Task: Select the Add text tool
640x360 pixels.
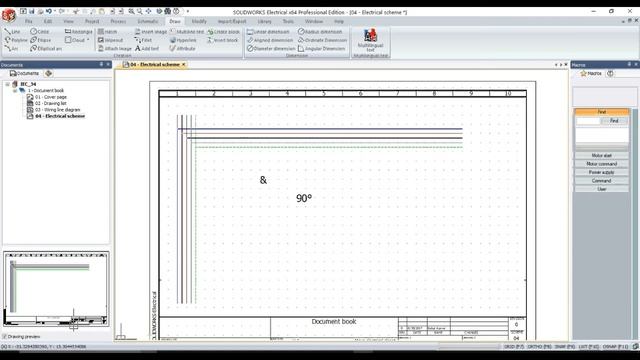Action: pos(147,49)
